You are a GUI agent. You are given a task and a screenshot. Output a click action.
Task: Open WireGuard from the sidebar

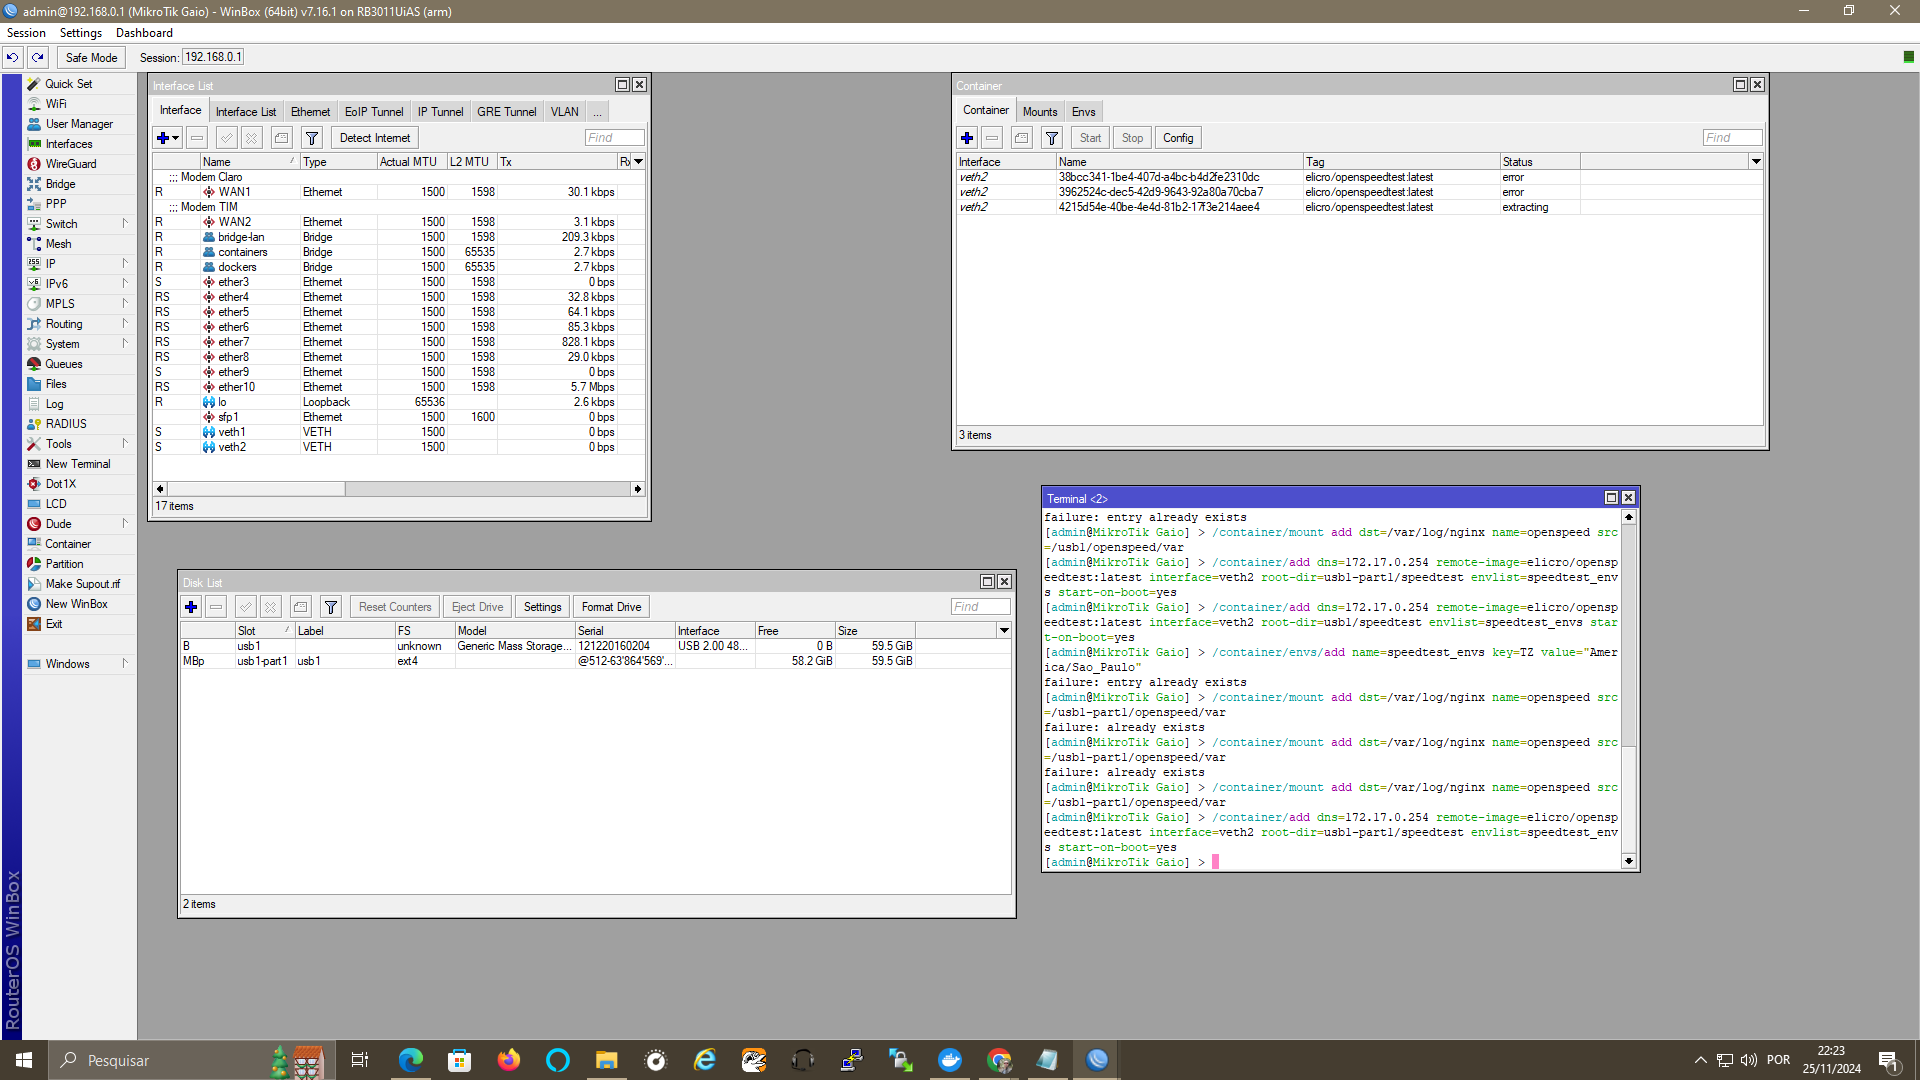70,164
